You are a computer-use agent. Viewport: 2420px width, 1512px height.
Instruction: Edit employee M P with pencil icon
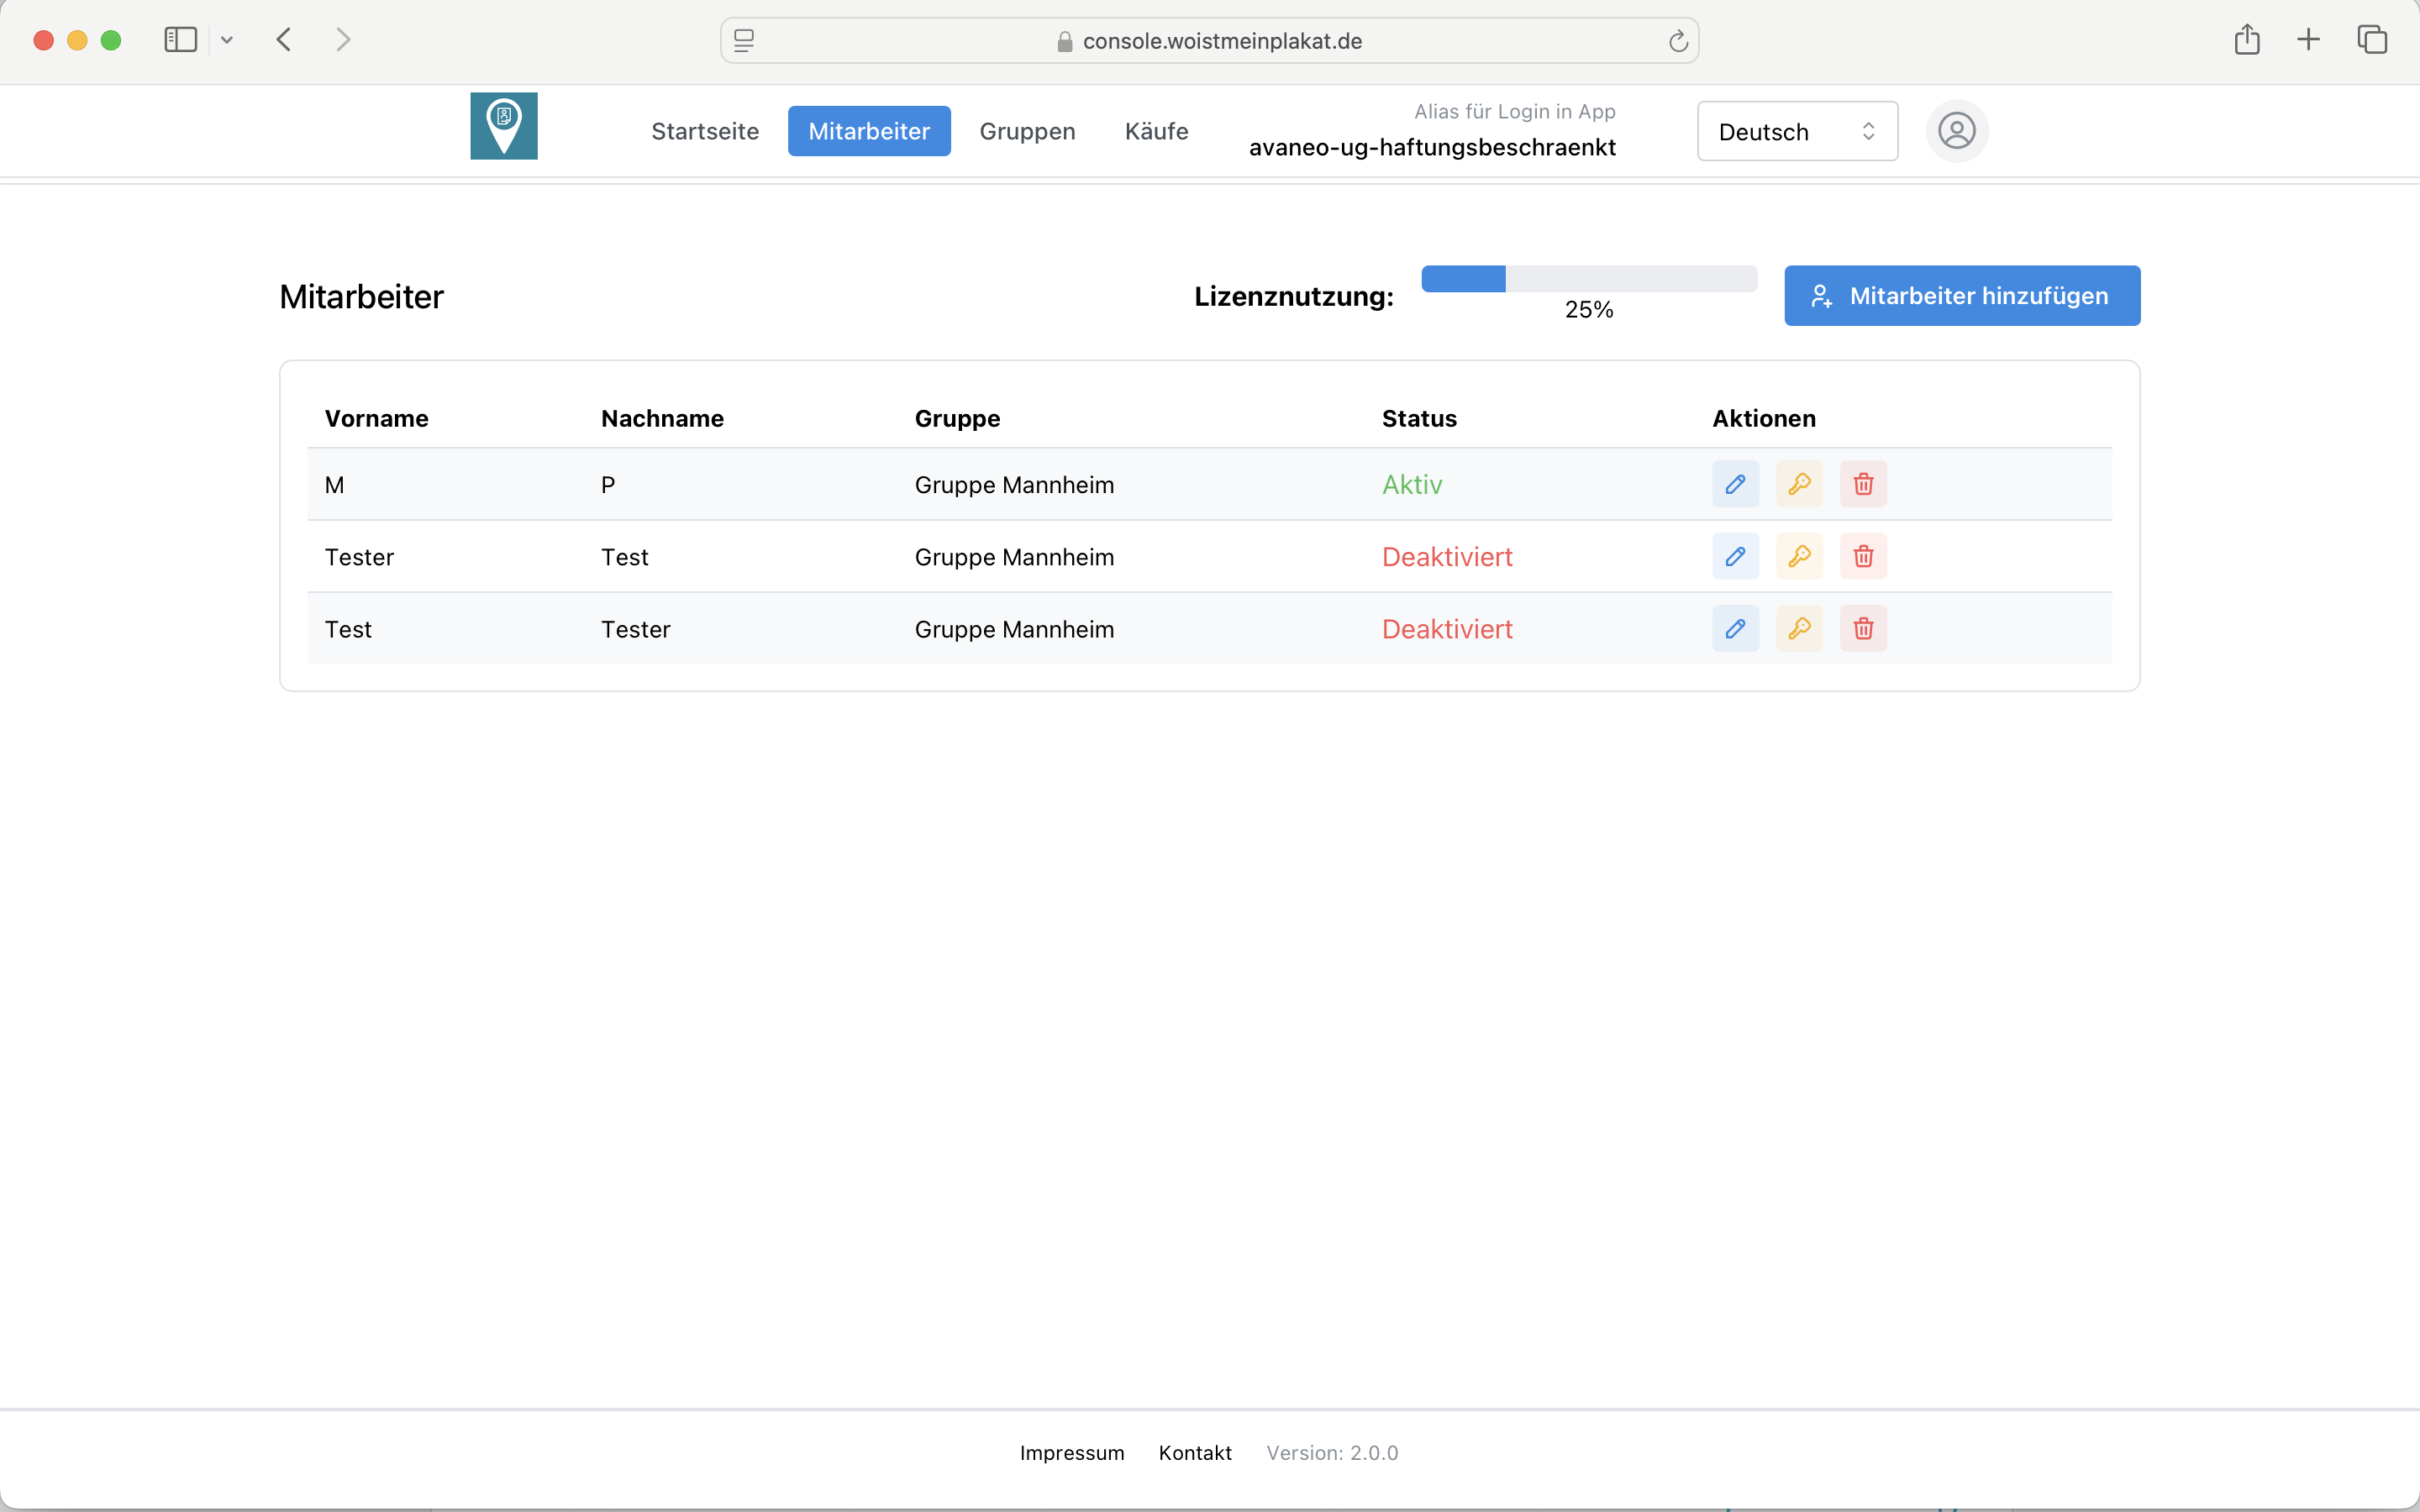point(1735,484)
